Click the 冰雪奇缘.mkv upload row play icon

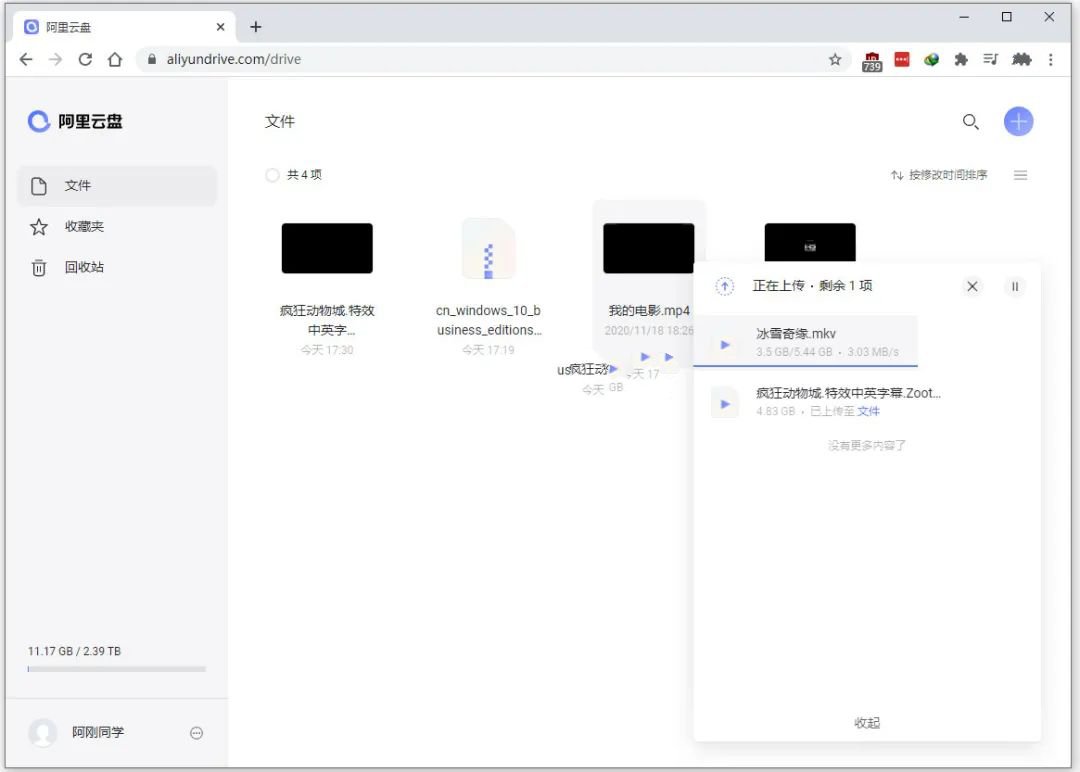click(x=725, y=344)
